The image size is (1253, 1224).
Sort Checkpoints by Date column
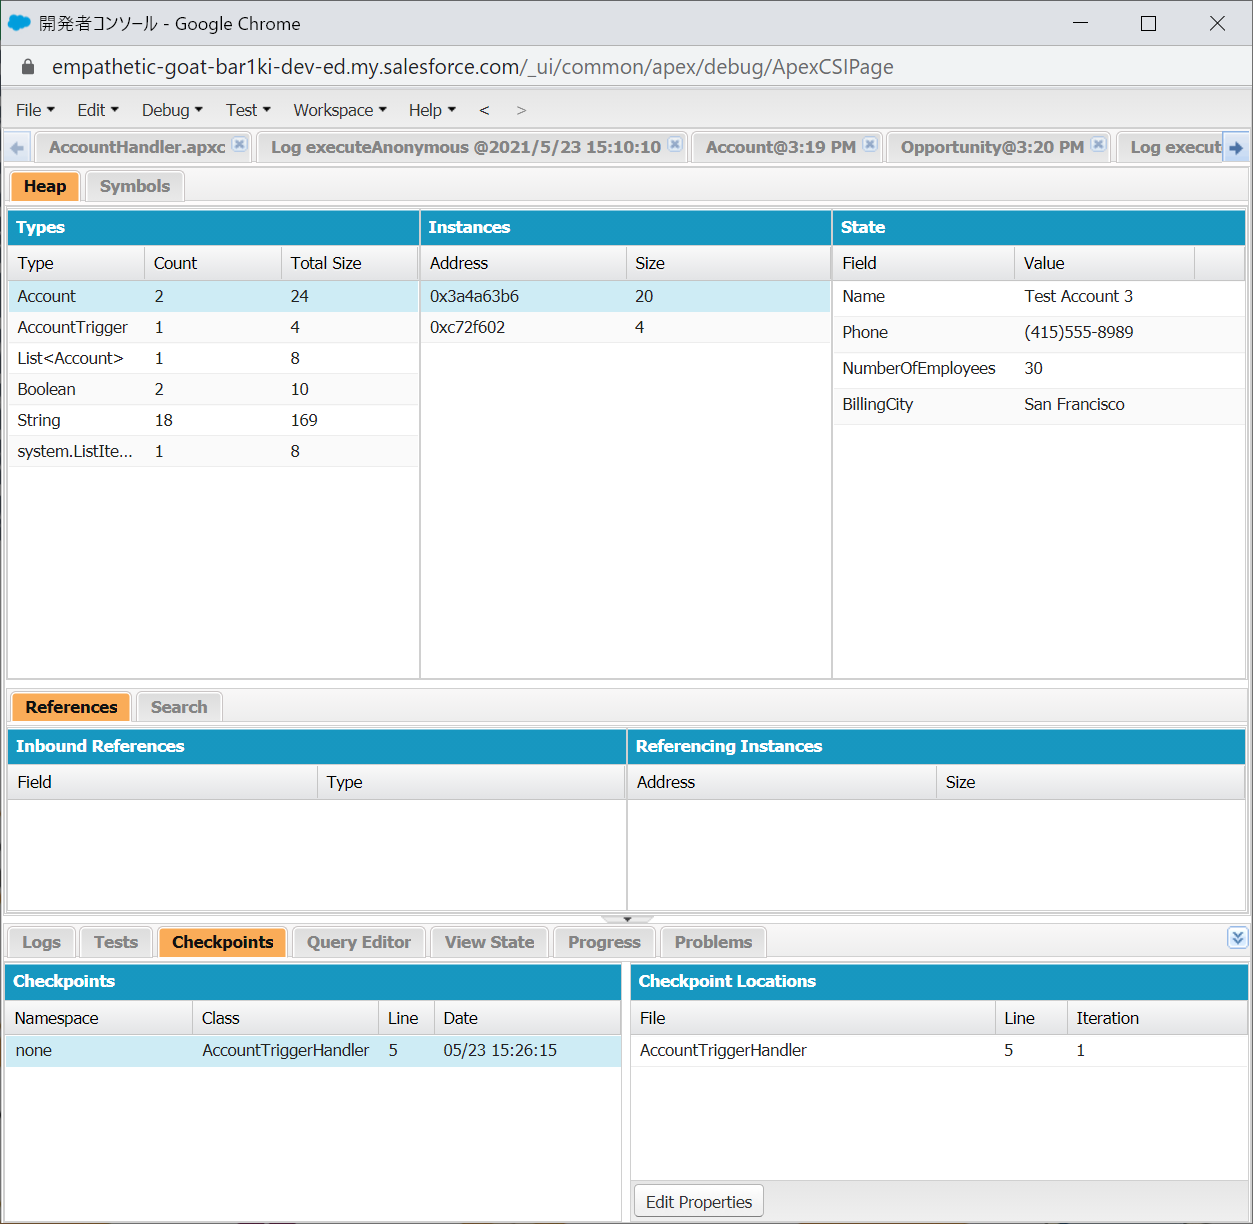click(x=527, y=1018)
